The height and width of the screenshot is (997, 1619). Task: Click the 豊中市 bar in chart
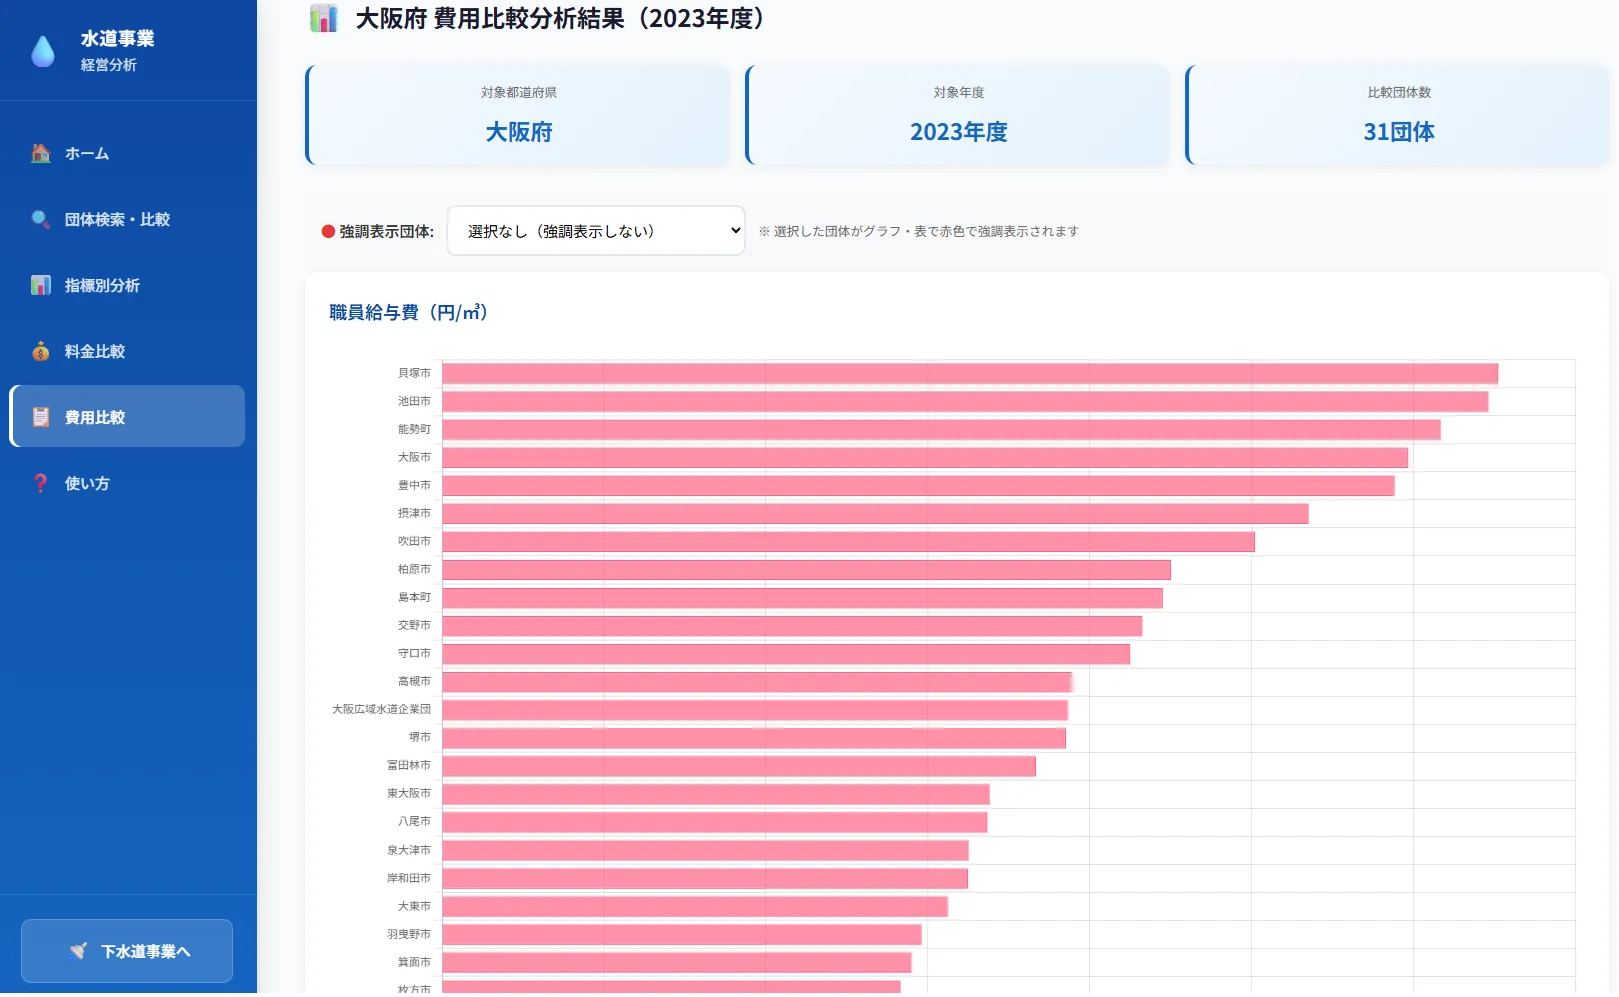pyautogui.click(x=918, y=485)
